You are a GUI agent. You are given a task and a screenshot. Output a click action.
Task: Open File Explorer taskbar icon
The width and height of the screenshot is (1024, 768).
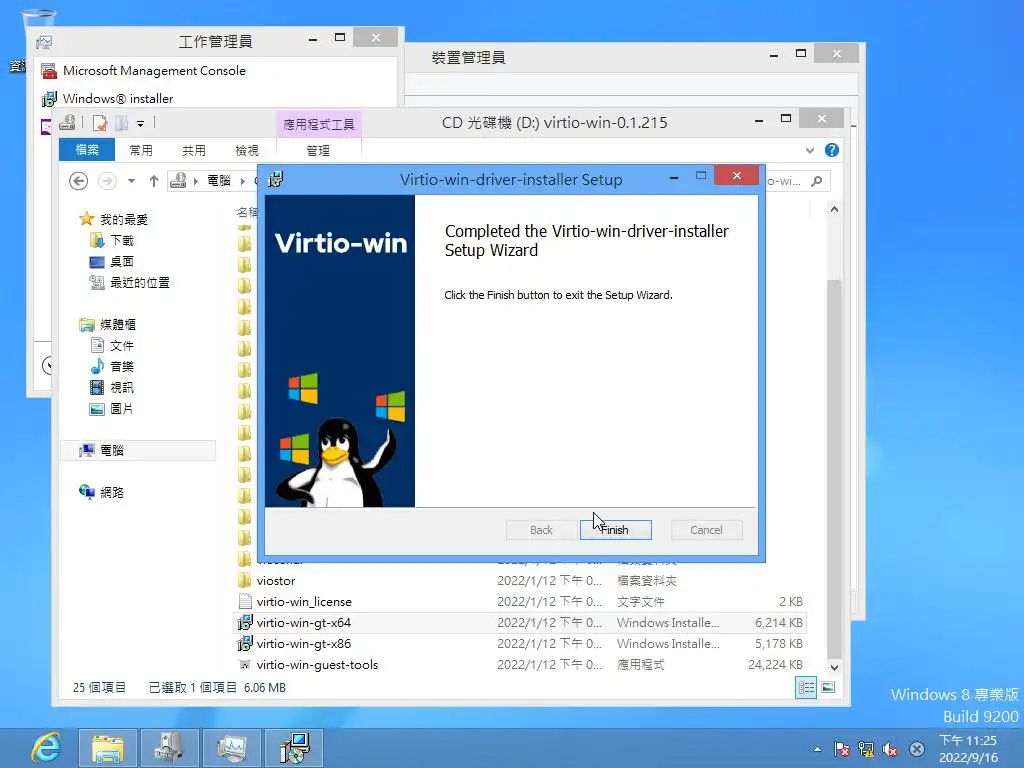point(108,748)
